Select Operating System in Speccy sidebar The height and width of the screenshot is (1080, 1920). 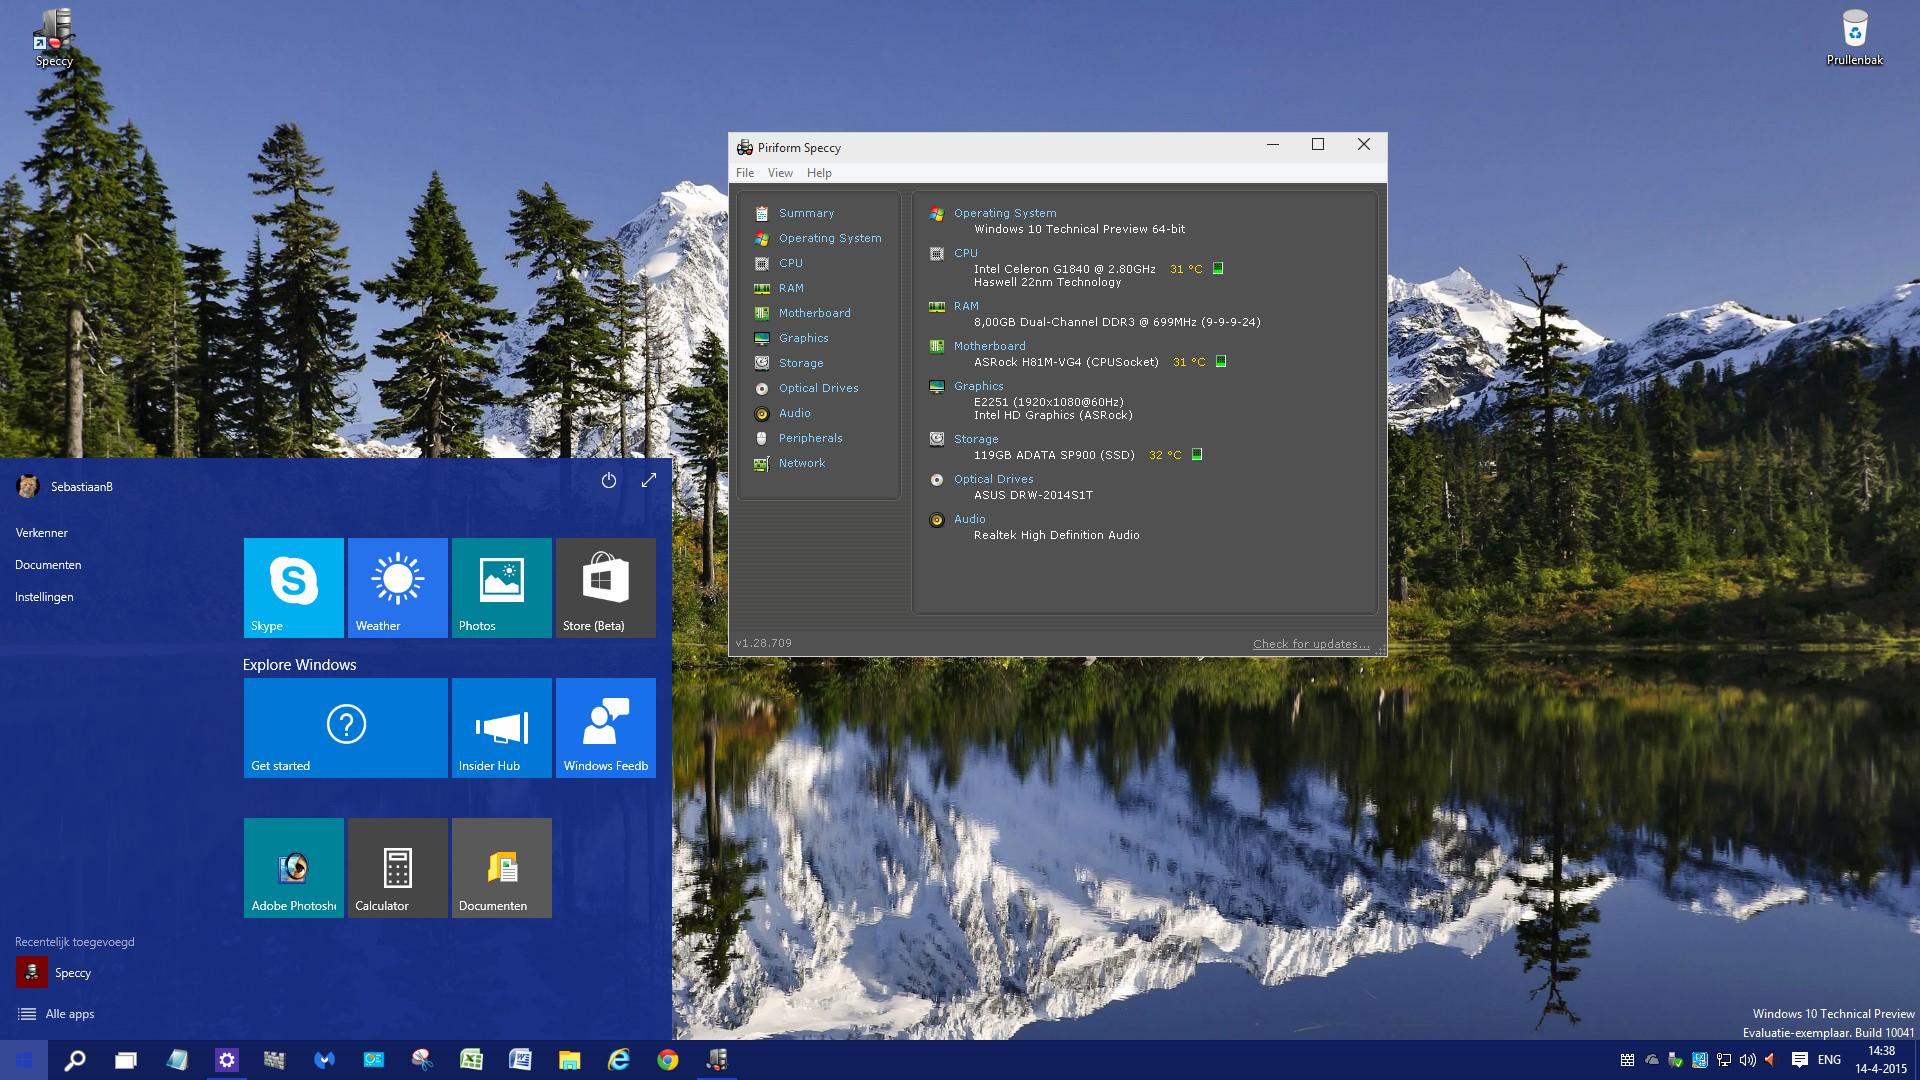coord(830,238)
